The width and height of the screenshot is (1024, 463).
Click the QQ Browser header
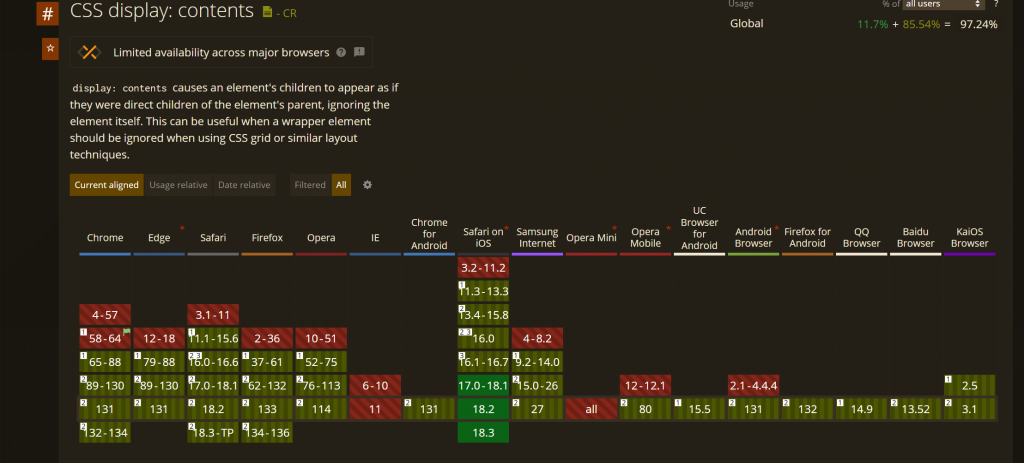point(861,237)
